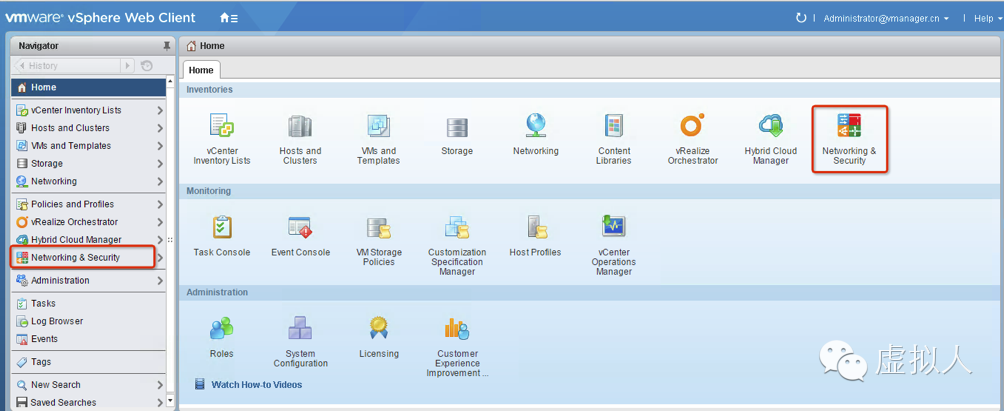This screenshot has height=411, width=1004.
Task: Select VMs and Templates in Navigator
Action: point(88,146)
